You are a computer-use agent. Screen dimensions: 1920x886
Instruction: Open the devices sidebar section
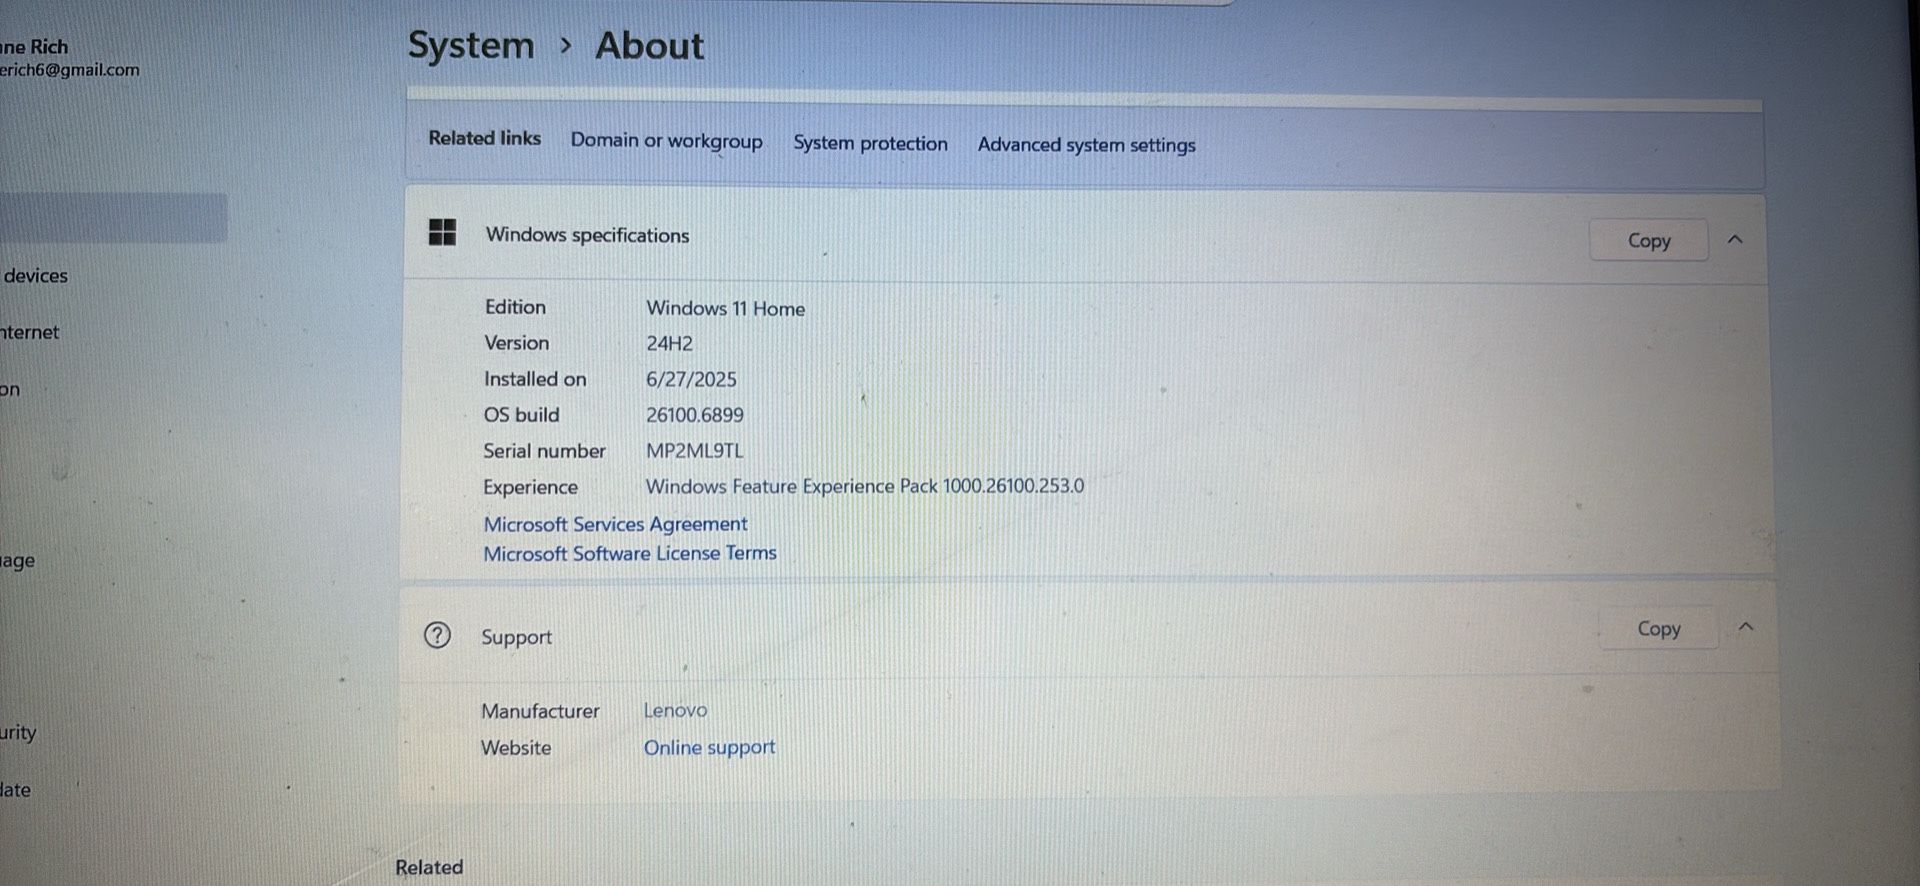click(35, 276)
